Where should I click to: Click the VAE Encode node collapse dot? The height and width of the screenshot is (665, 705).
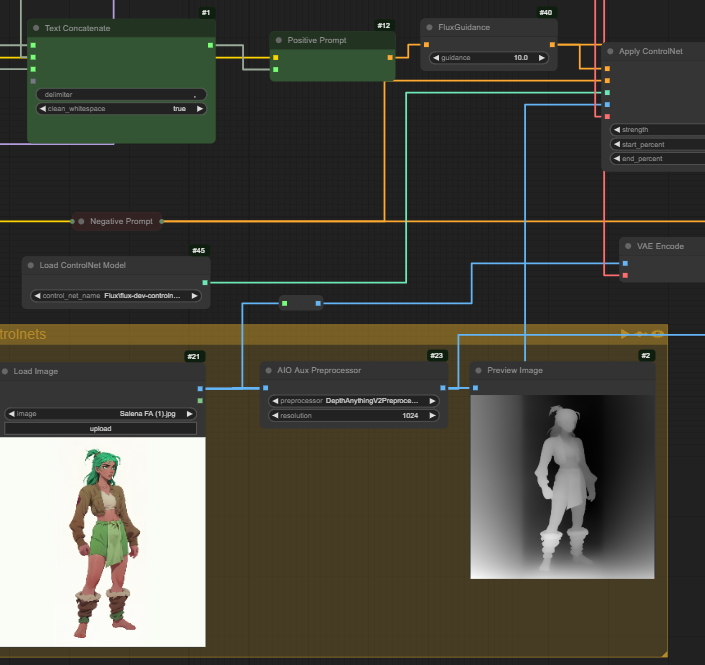click(x=627, y=245)
